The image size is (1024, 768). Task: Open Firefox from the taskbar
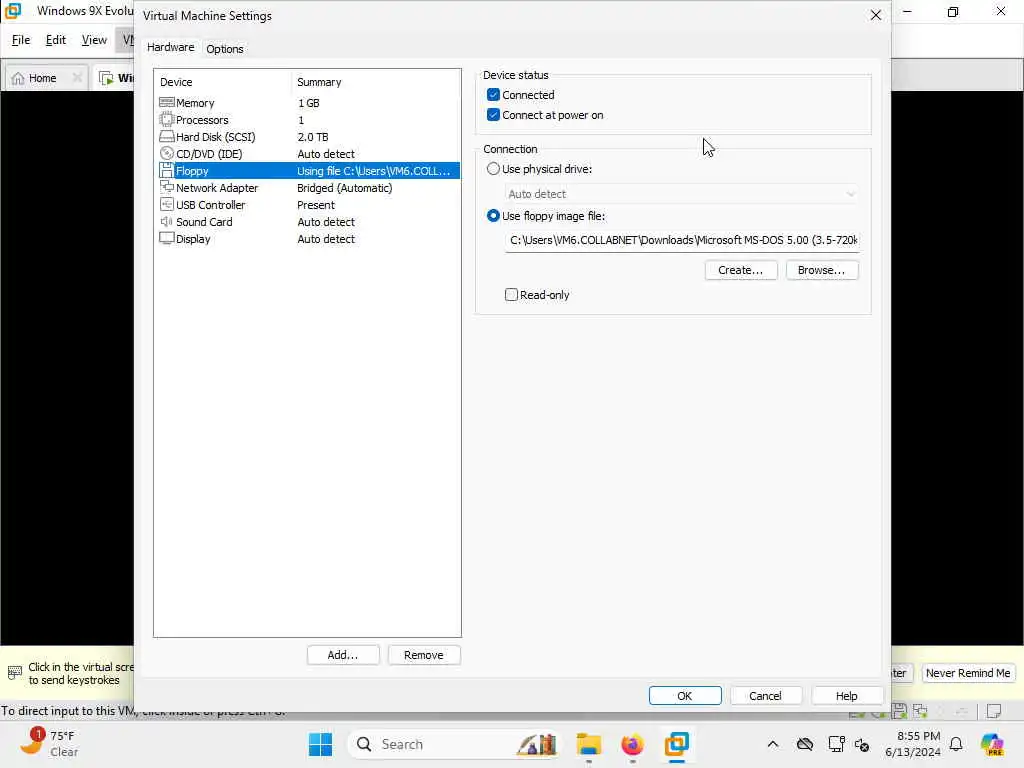(x=632, y=744)
